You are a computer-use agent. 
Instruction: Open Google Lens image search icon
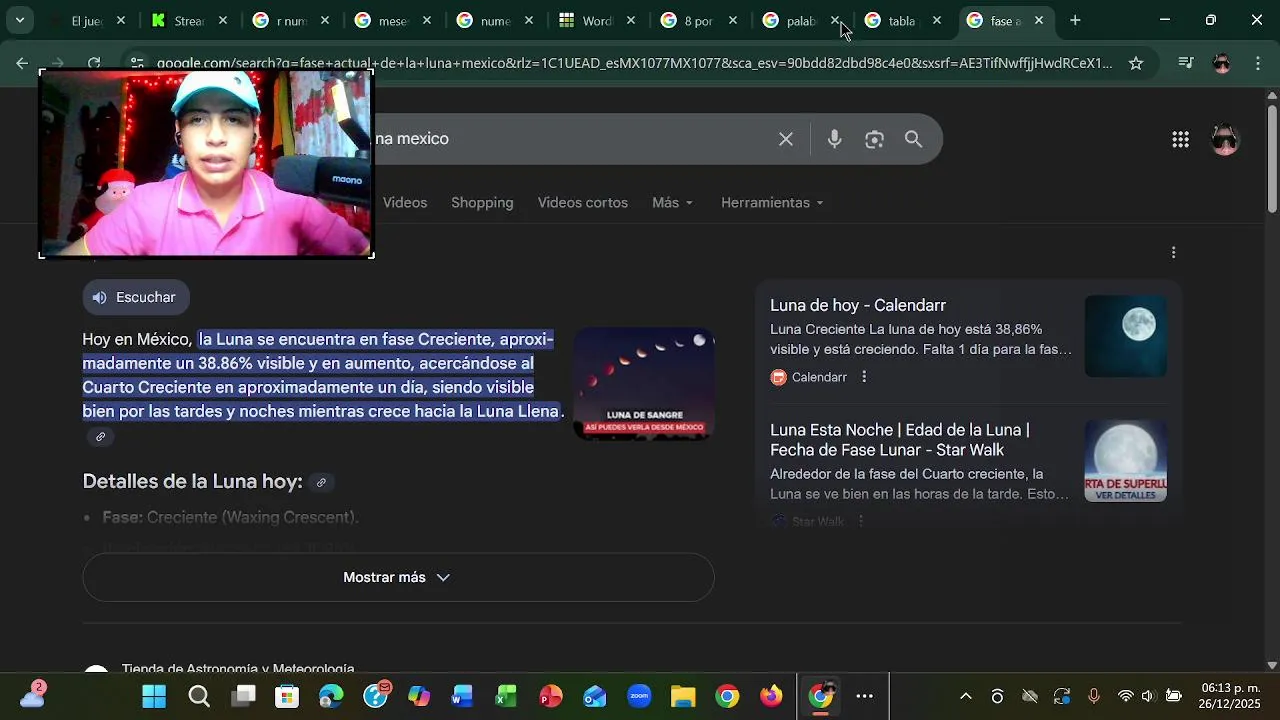(874, 139)
